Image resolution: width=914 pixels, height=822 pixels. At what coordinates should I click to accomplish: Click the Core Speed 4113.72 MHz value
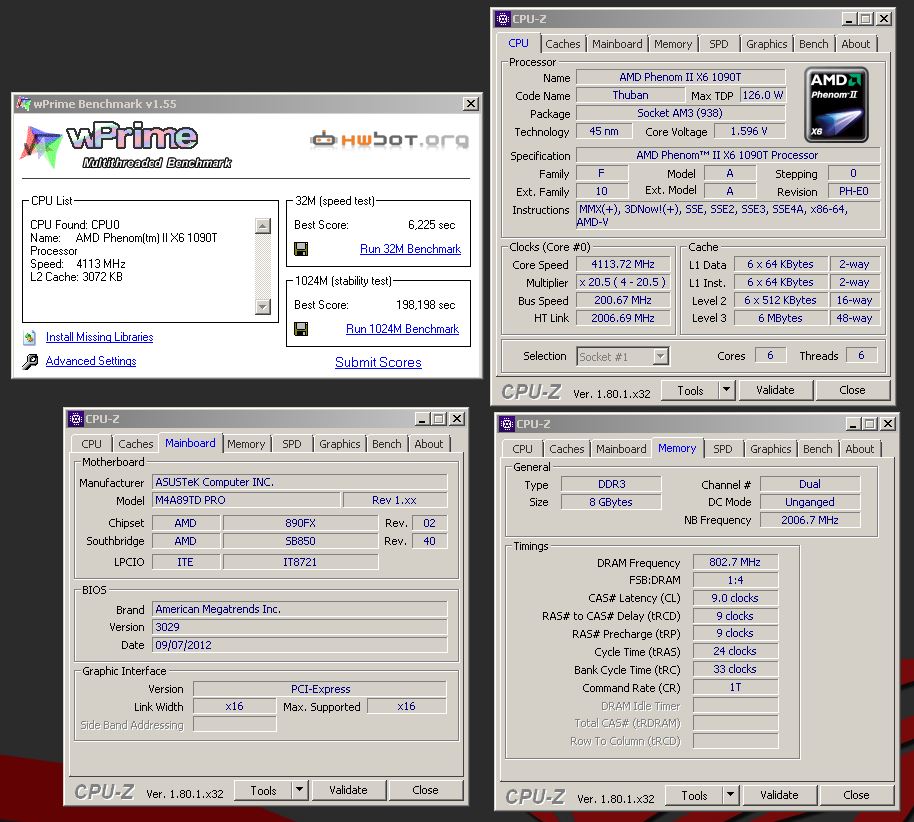tap(623, 264)
